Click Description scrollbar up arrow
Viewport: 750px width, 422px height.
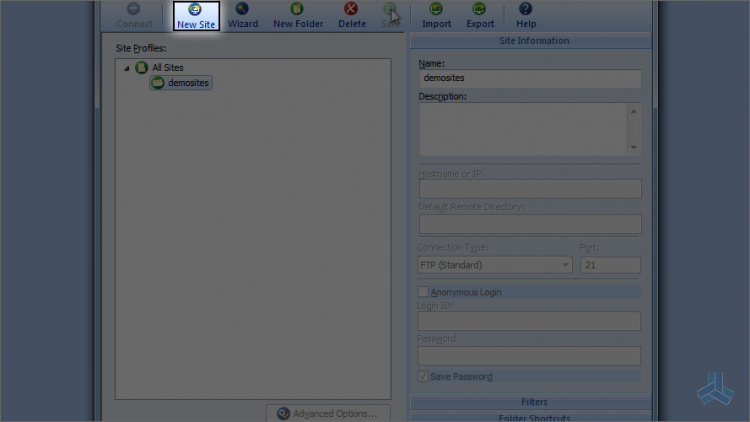pyautogui.click(x=634, y=111)
